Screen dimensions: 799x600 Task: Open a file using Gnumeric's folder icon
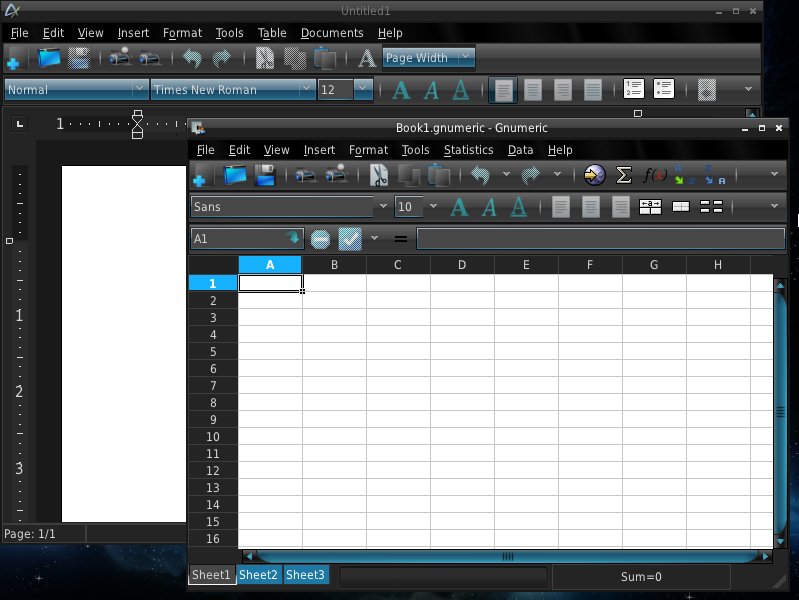pyautogui.click(x=235, y=175)
